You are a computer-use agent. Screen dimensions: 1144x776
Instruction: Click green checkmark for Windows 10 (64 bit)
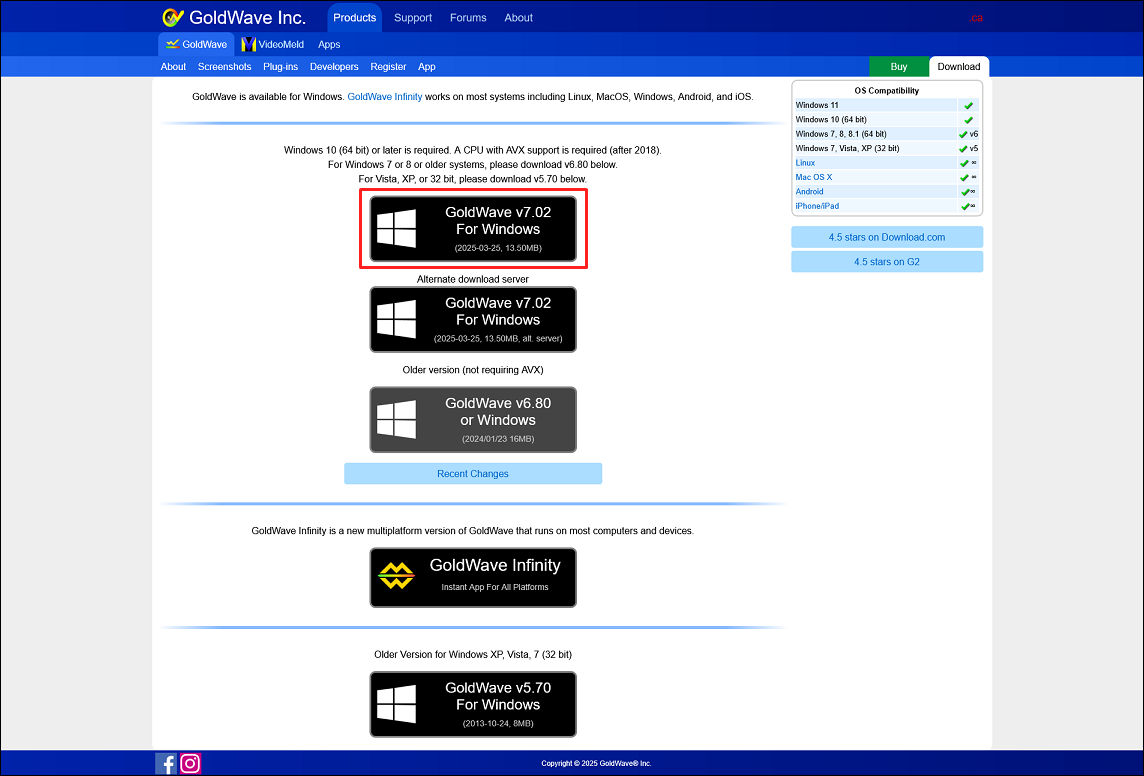(968, 120)
